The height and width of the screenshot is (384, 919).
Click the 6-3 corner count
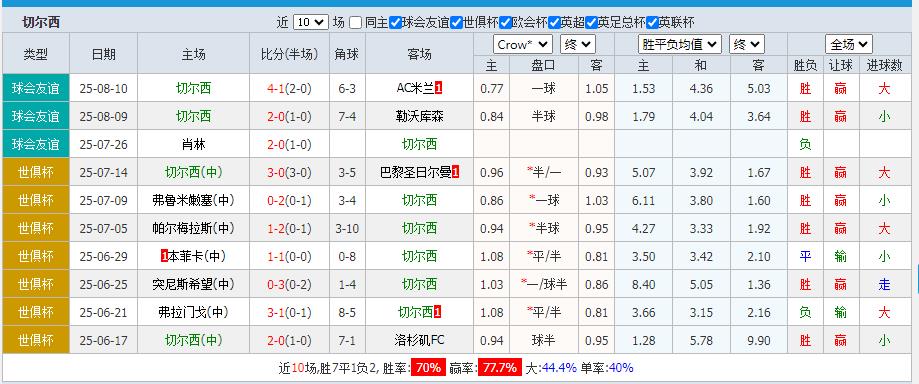(x=347, y=89)
